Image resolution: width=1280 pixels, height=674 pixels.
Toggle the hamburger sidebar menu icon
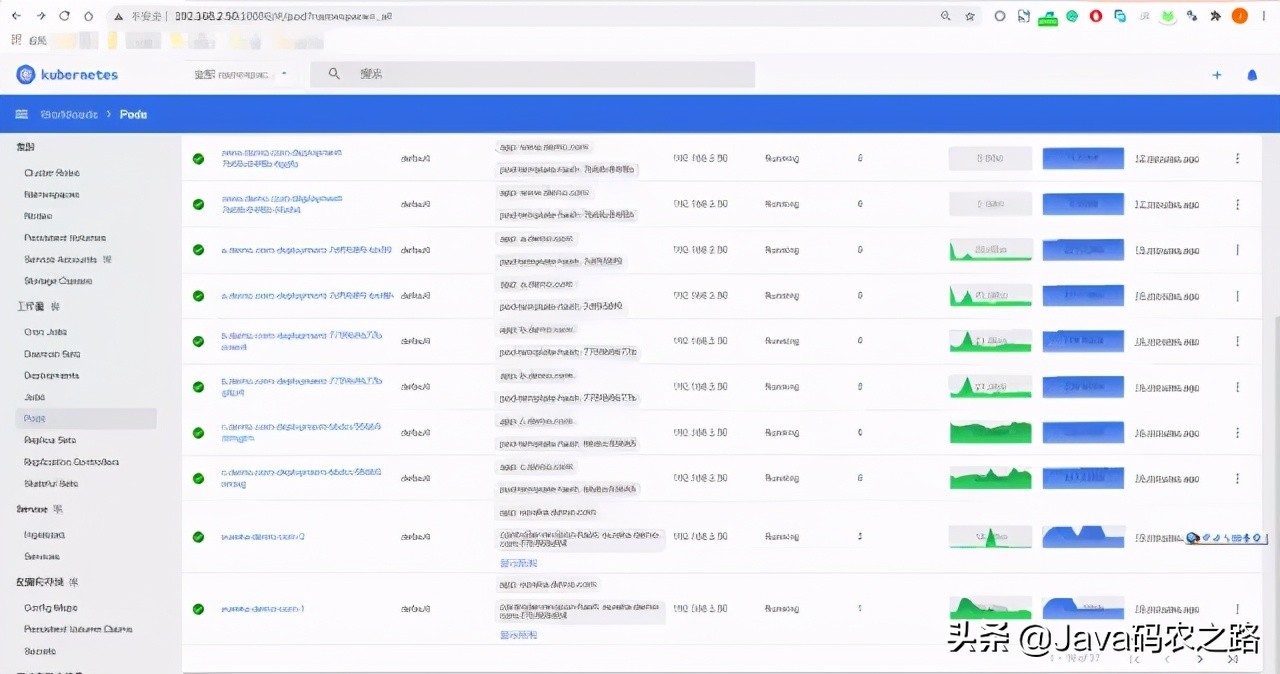pos(21,114)
